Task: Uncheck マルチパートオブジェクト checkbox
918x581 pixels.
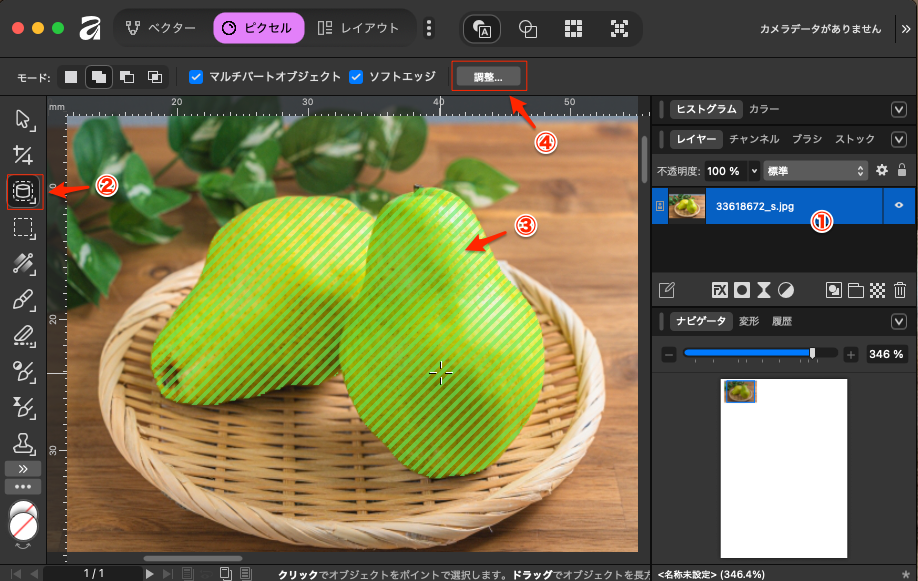Action: tap(196, 77)
